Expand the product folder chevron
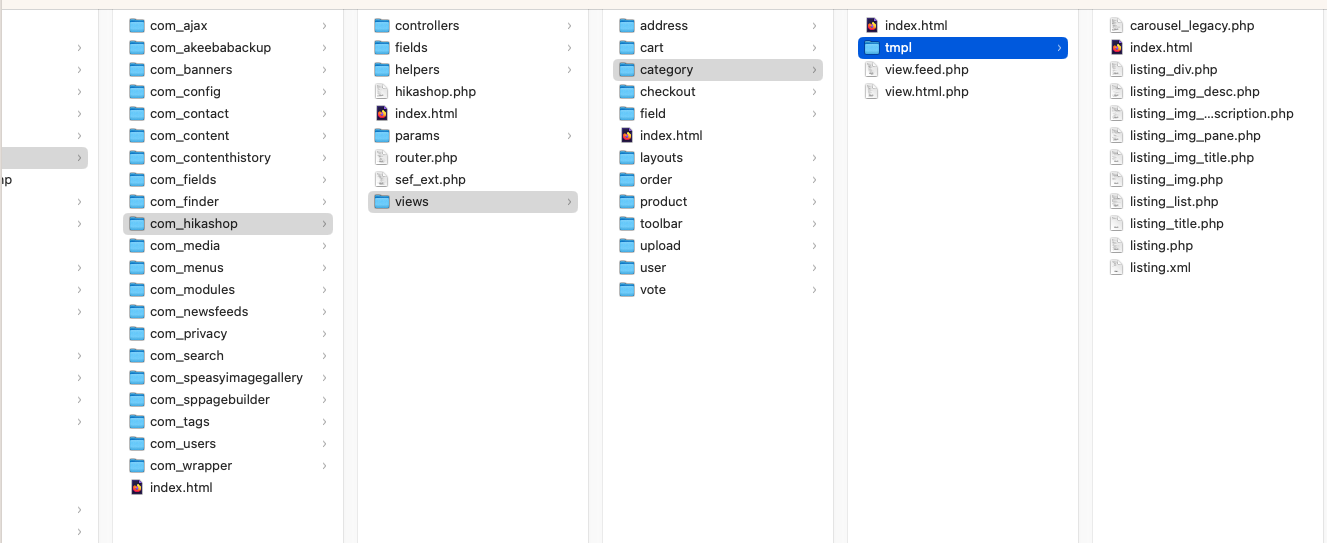 (x=814, y=202)
